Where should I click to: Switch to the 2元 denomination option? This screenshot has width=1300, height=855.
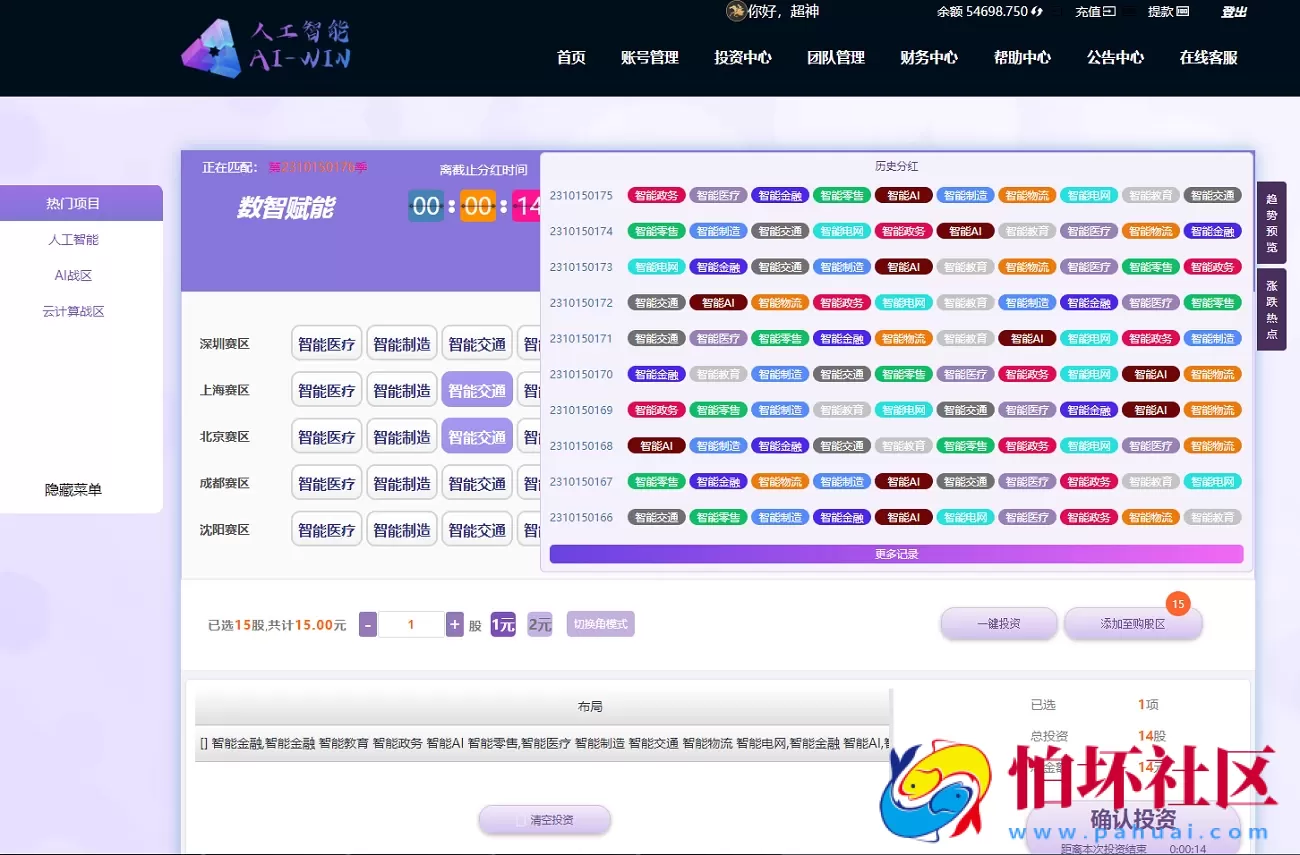pos(538,624)
